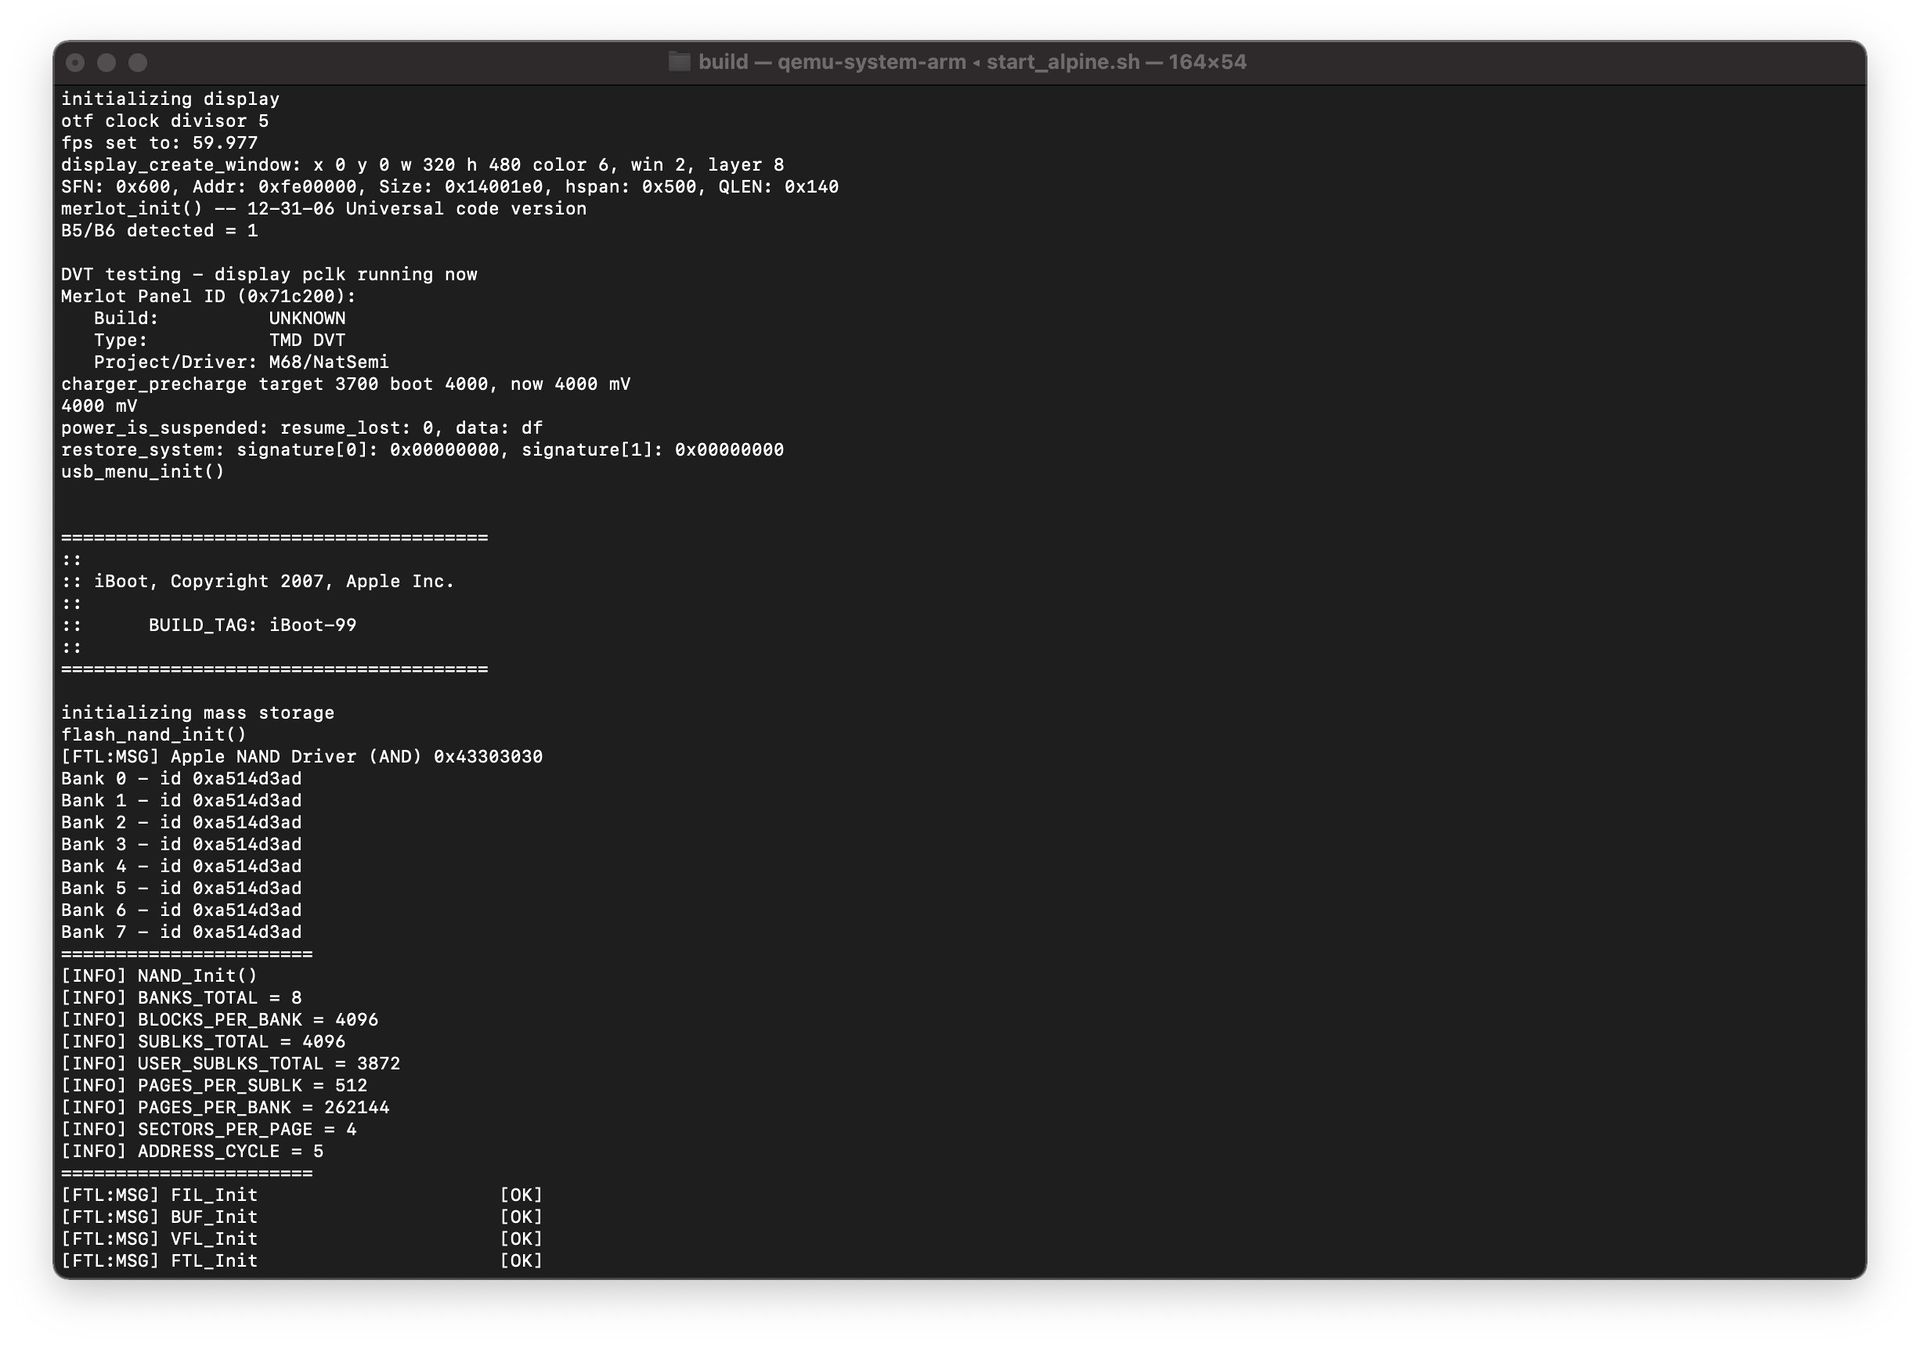The image size is (1920, 1345).
Task: Click the [OK] status next to FIL_Init
Action: pos(521,1196)
